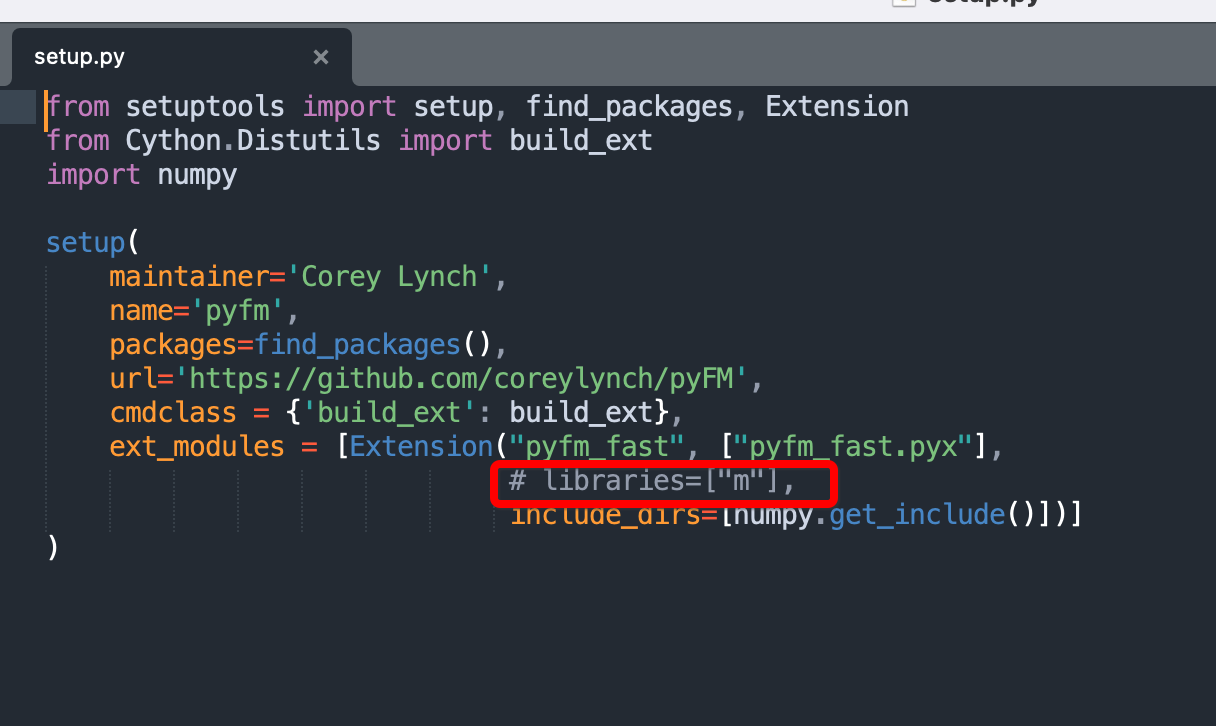Click the packages=find_packages() line
This screenshot has width=1216, height=726.
309,345
